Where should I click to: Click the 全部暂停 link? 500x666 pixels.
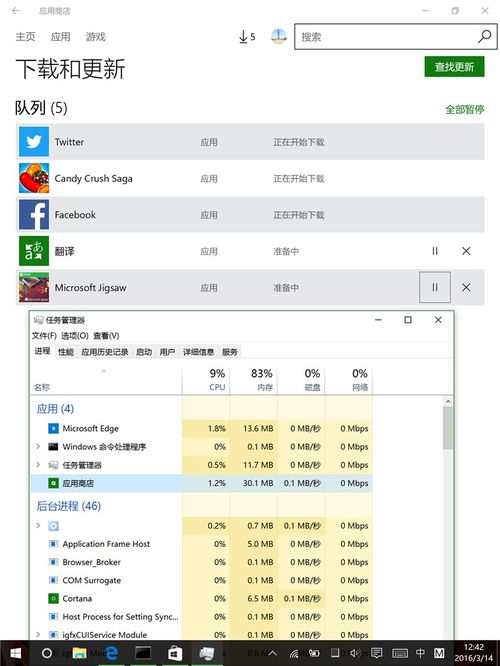464,110
